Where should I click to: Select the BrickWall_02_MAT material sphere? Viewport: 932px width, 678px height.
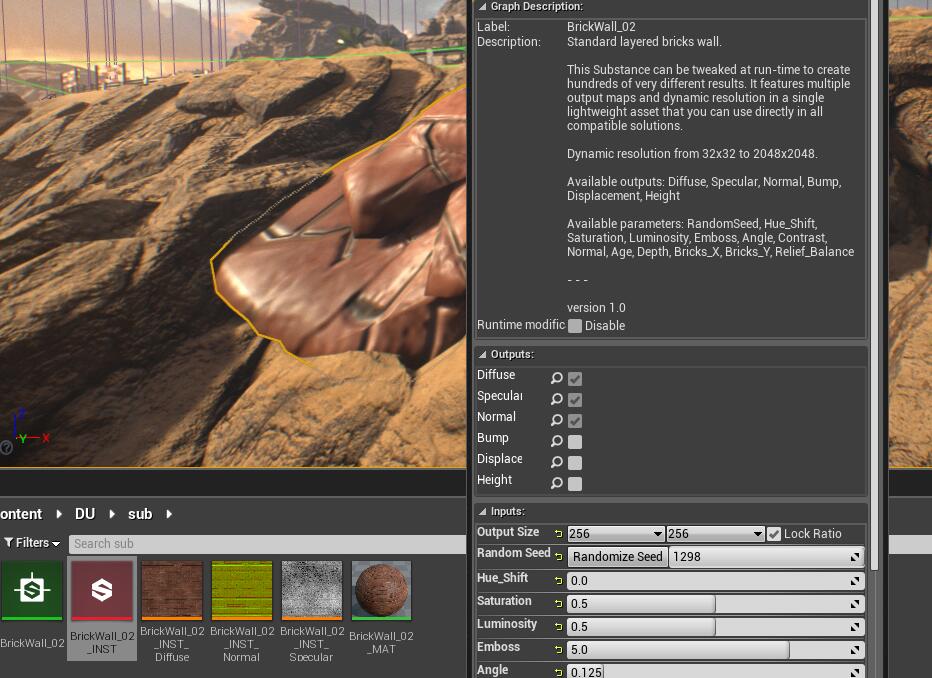click(382, 590)
